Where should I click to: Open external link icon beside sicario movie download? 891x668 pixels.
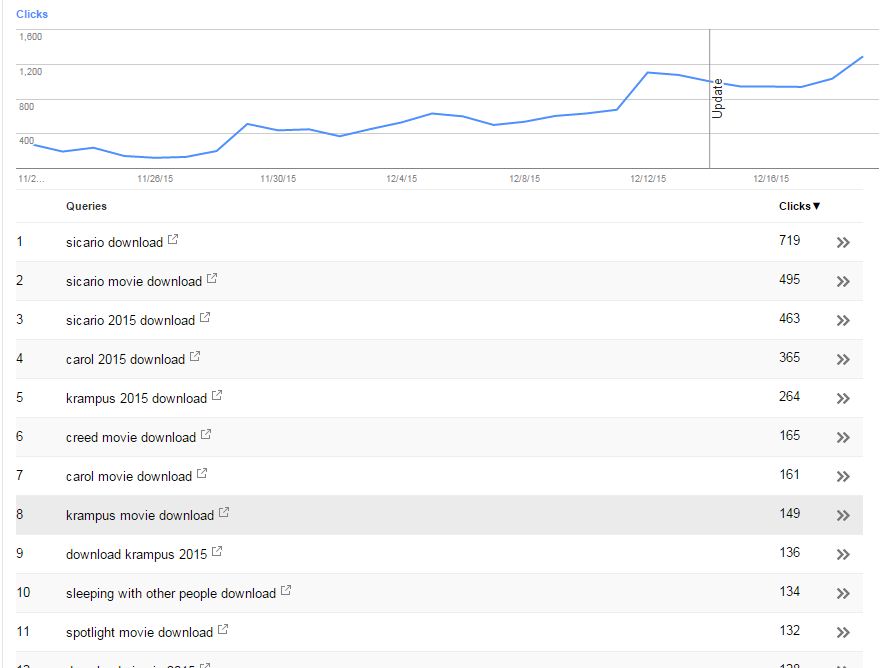(x=212, y=278)
